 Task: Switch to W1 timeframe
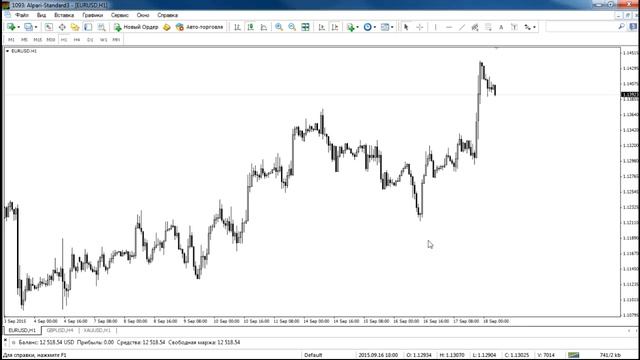[103, 40]
